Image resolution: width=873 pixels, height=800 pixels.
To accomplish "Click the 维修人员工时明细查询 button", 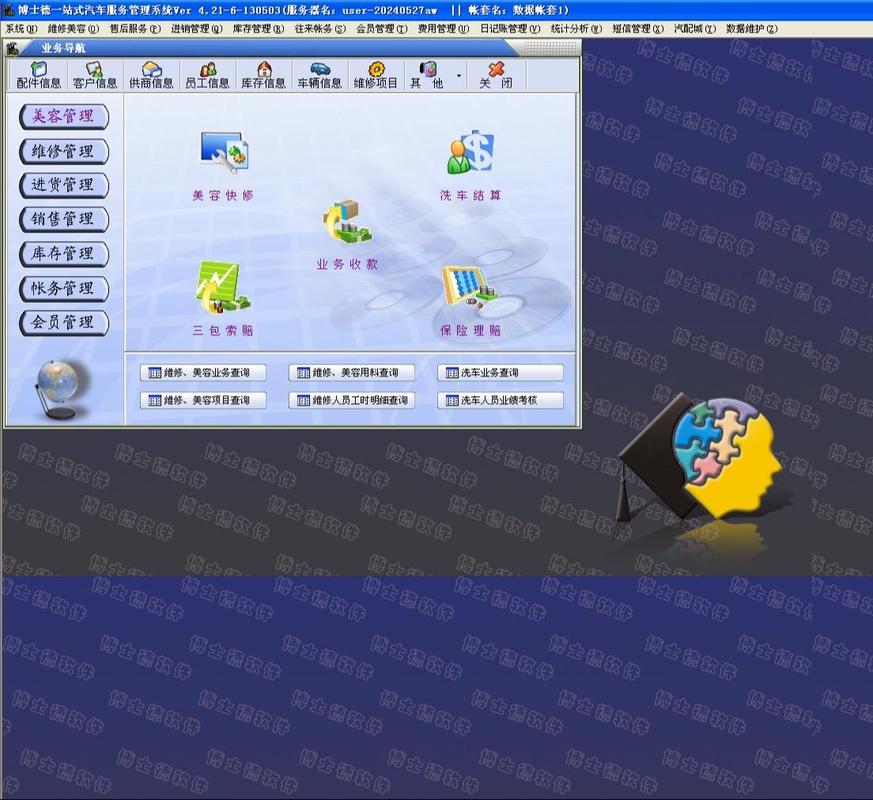I will 351,400.
